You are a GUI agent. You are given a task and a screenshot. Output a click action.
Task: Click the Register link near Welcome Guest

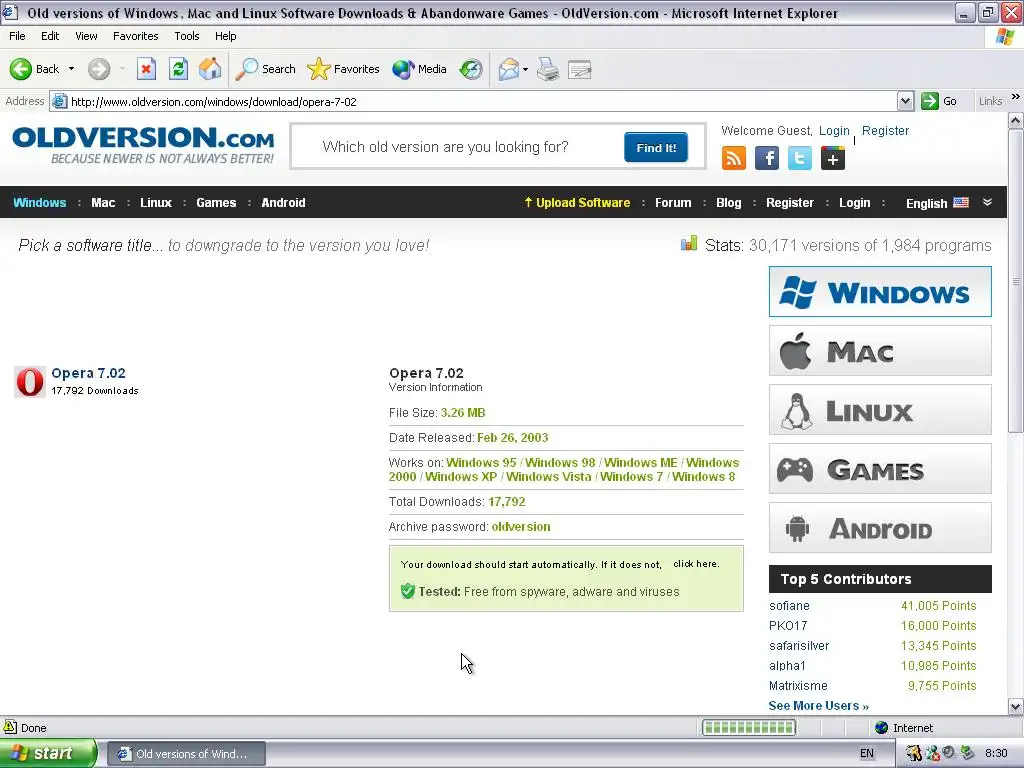885,131
